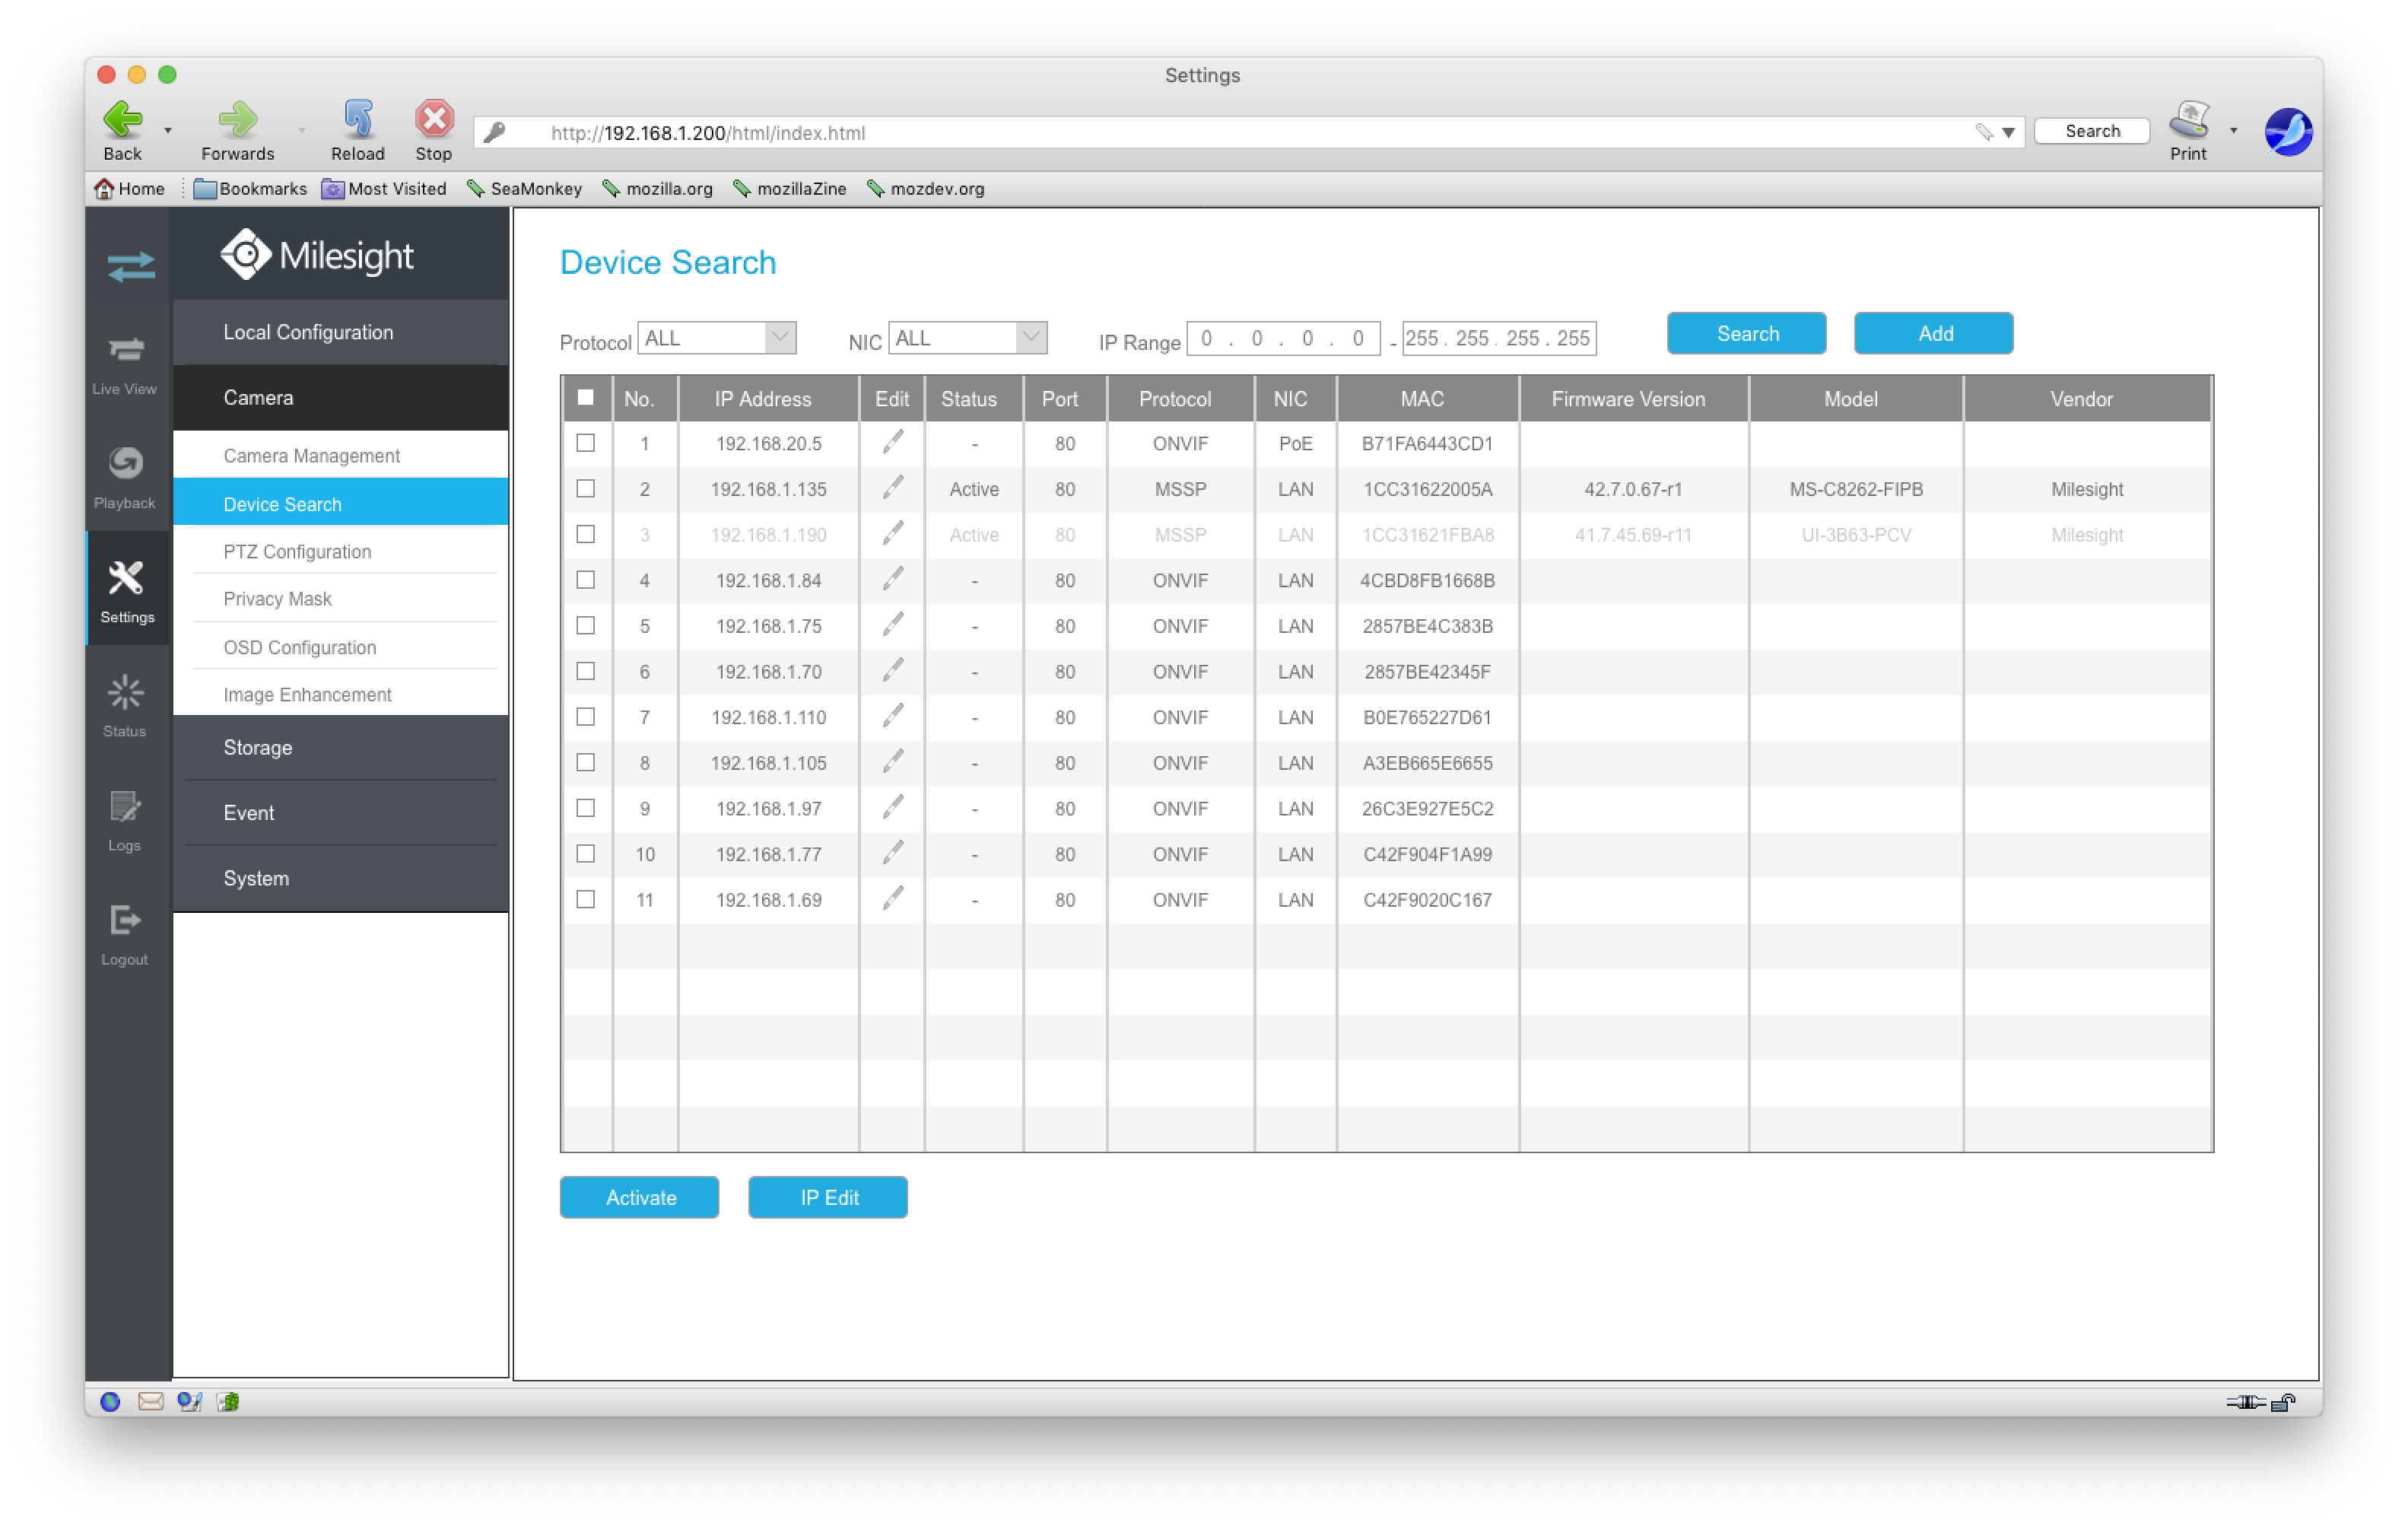Open the Protocol dropdown
This screenshot has width=2408, height=1529.
coord(716,338)
